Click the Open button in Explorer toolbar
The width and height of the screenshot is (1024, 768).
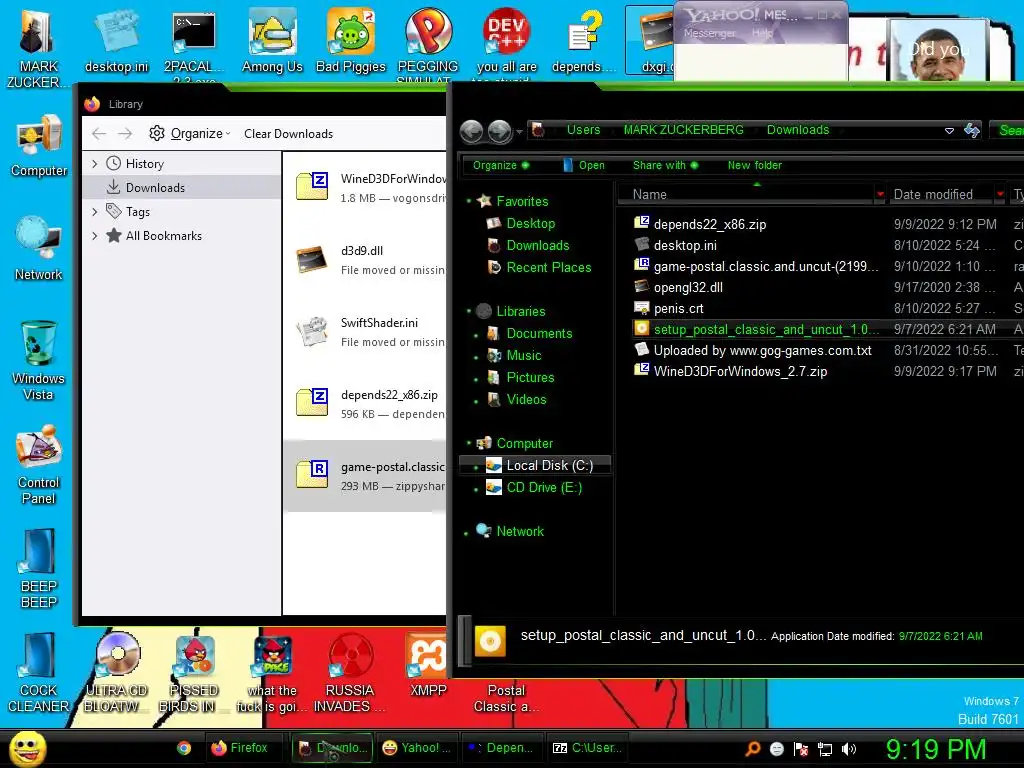pos(584,165)
